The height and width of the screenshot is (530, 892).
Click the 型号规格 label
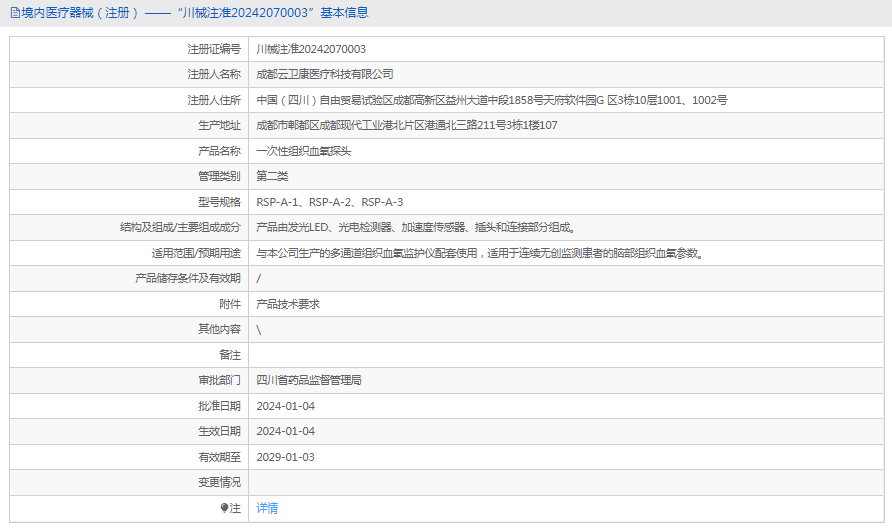click(219, 202)
